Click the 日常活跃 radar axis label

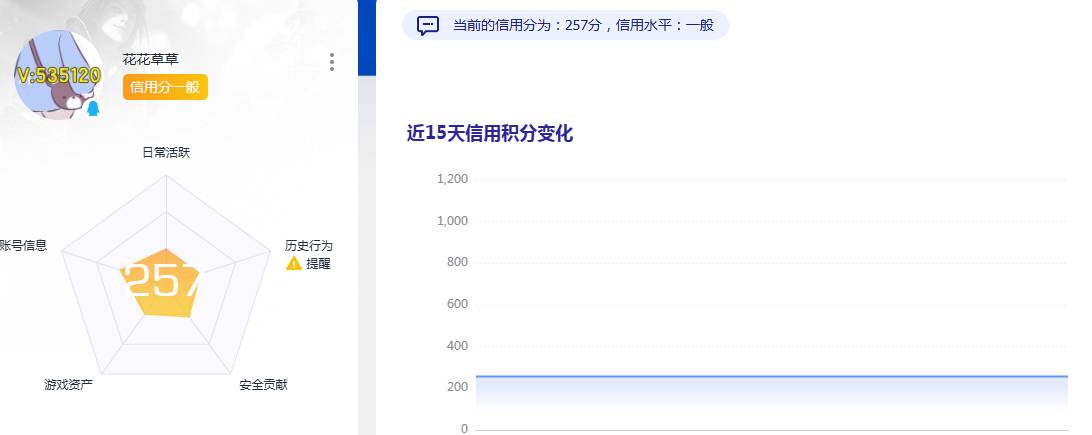pyautogui.click(x=166, y=152)
